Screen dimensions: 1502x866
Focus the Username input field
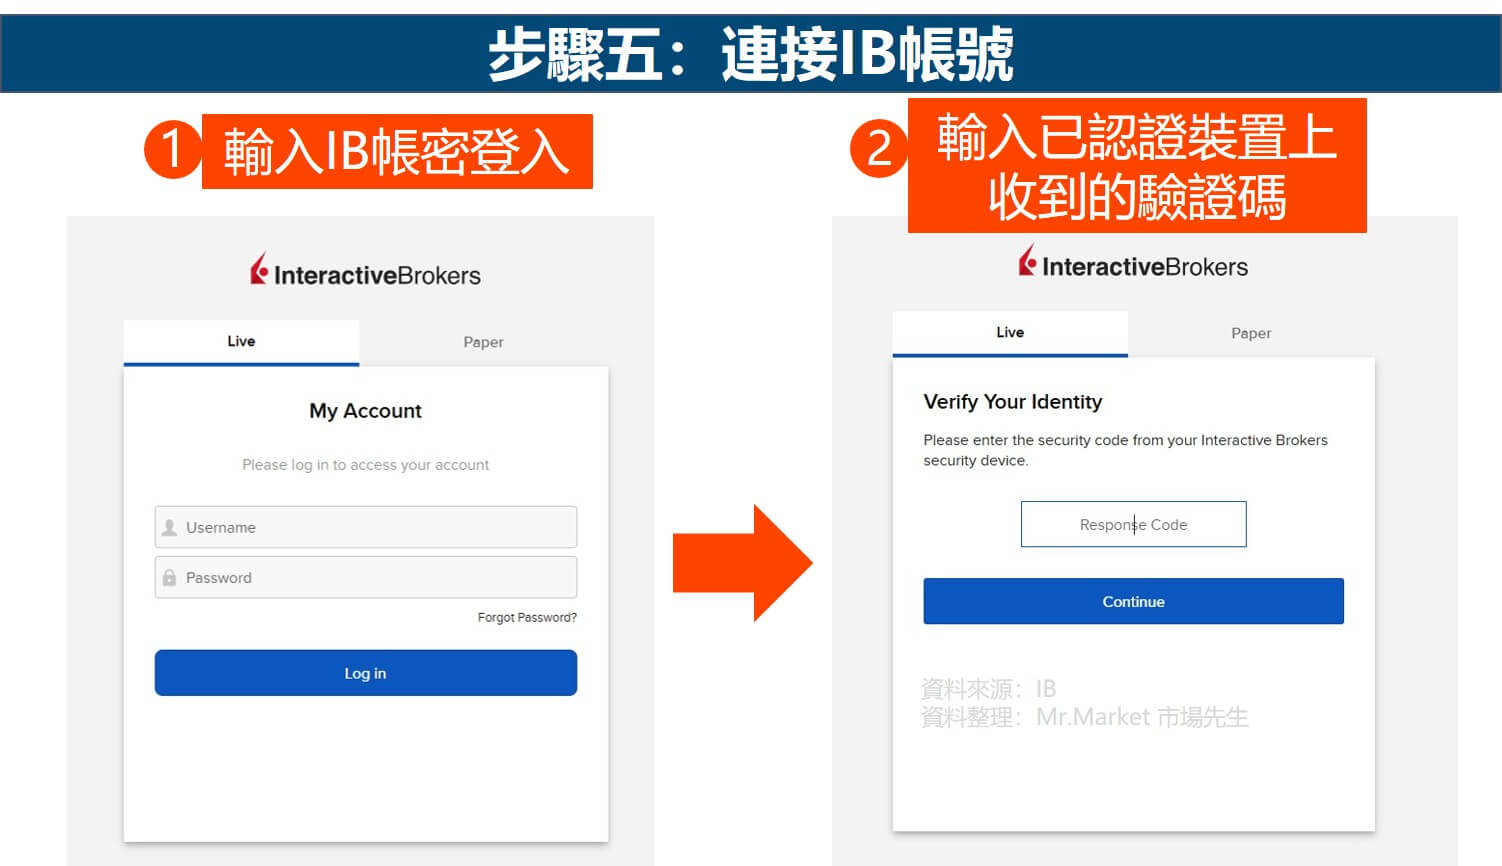tap(366, 527)
